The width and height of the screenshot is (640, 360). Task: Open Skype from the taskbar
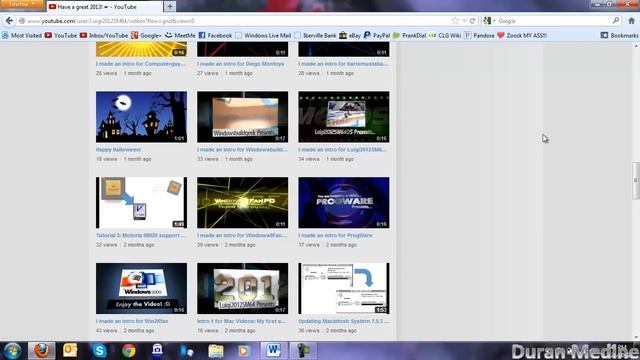[x=99, y=351]
